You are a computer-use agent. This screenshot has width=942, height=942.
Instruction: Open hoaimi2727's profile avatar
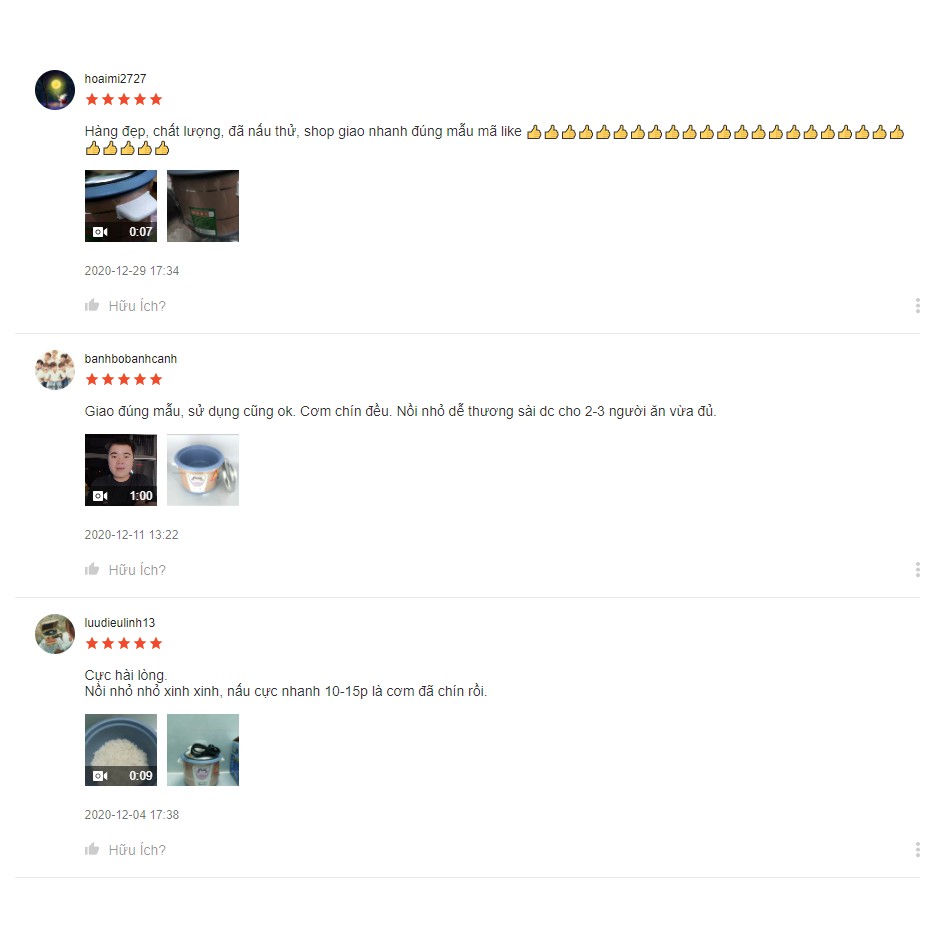[55, 90]
